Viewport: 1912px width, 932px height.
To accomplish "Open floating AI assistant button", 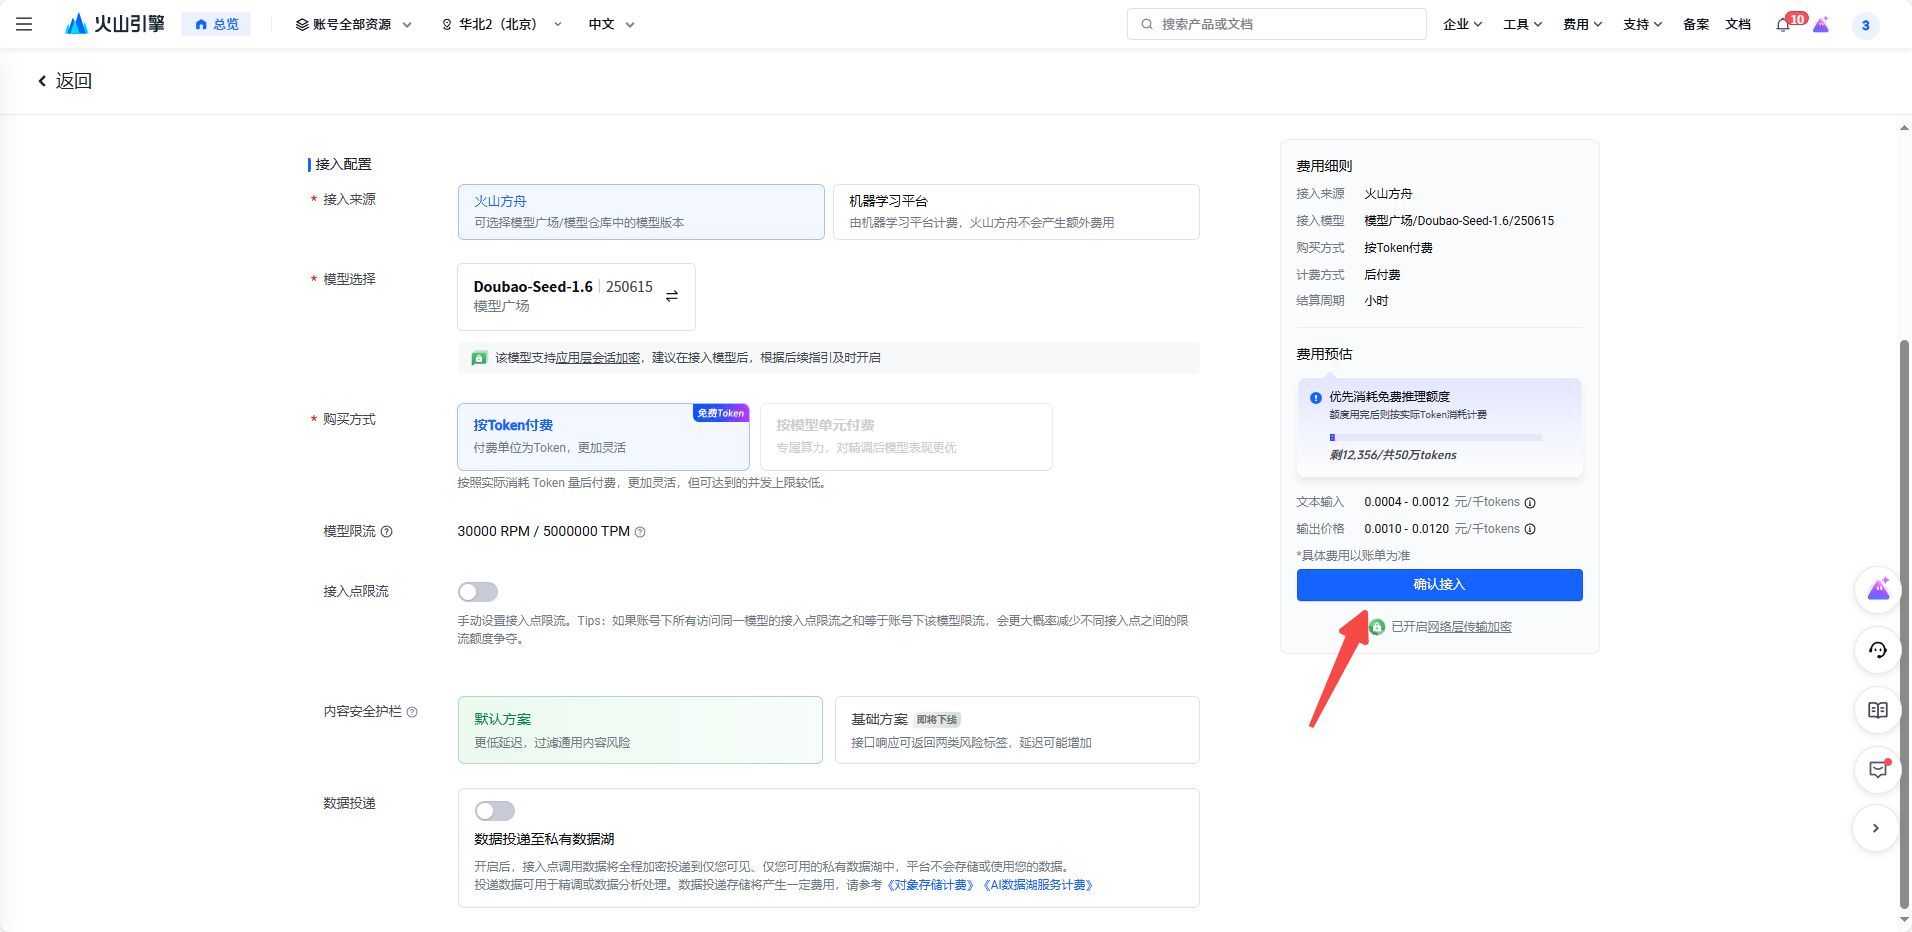I will (x=1878, y=590).
